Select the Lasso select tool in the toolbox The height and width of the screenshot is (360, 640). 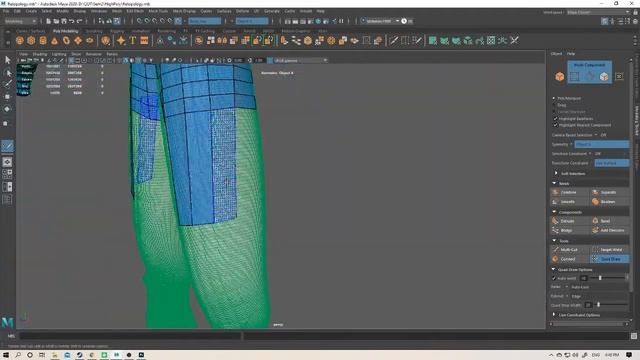coord(7,73)
